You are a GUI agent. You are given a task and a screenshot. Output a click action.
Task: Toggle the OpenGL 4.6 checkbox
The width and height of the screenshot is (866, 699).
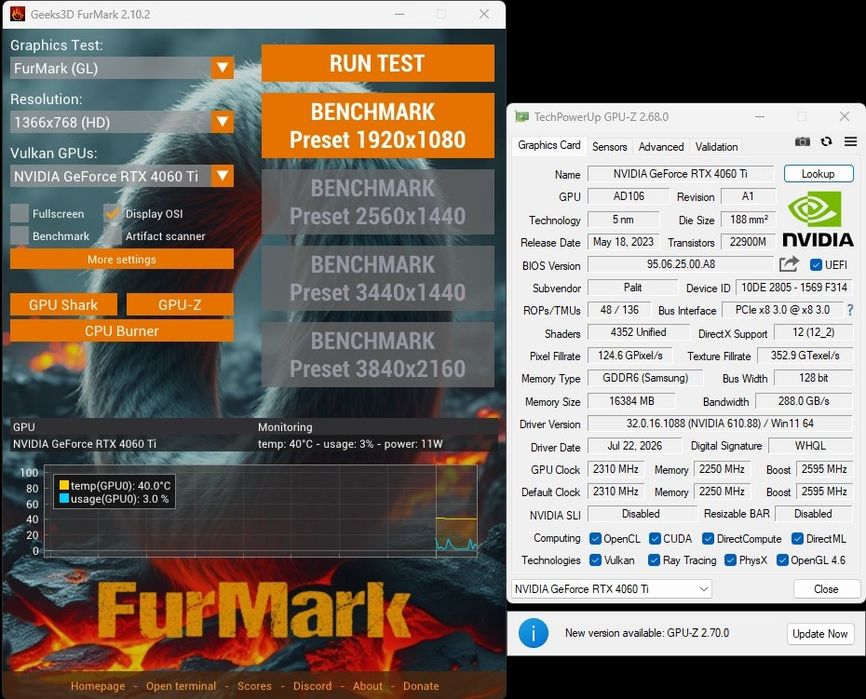(x=782, y=560)
